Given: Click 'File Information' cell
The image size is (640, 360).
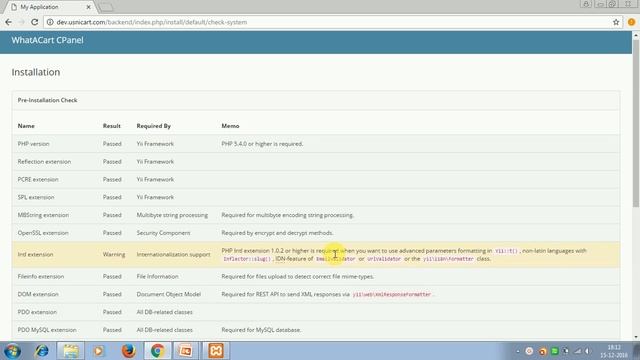Looking at the screenshot, I should pos(157,276).
